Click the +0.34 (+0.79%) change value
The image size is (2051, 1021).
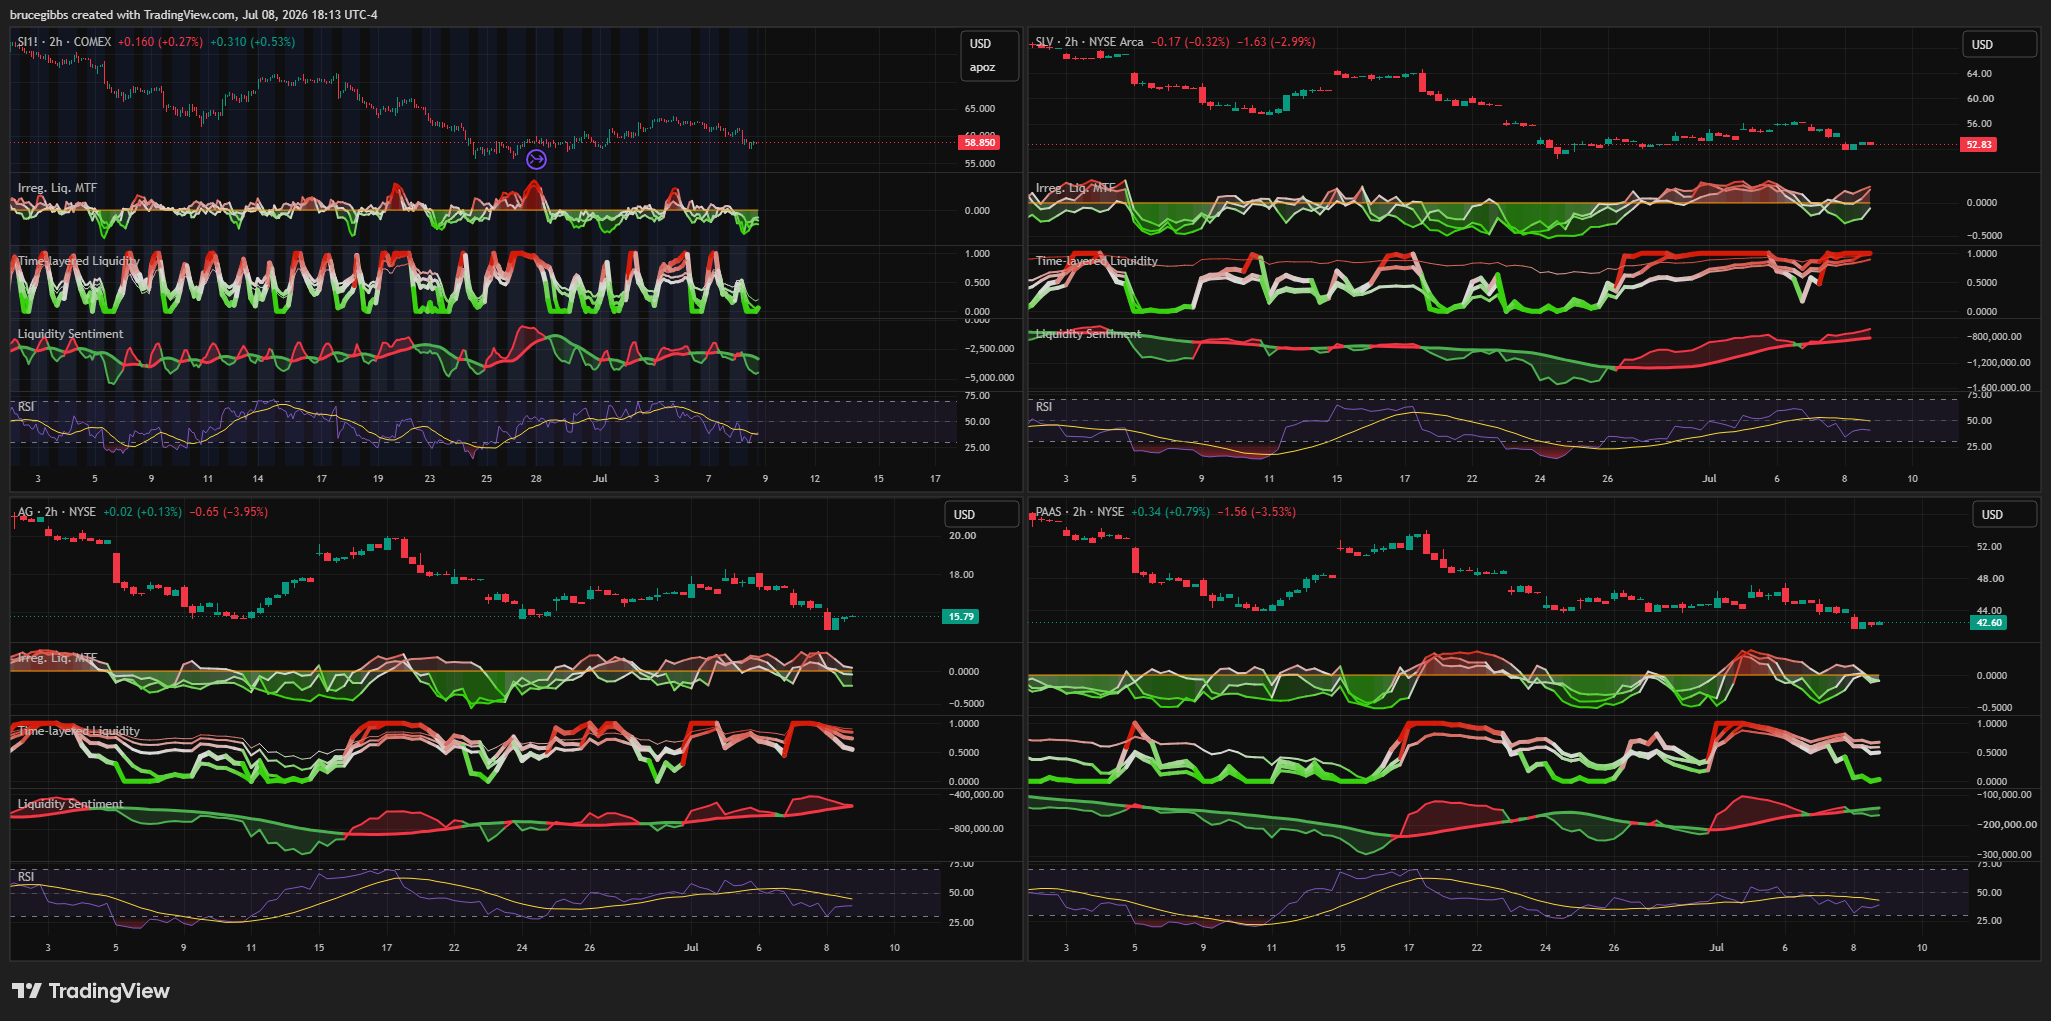1171,512
